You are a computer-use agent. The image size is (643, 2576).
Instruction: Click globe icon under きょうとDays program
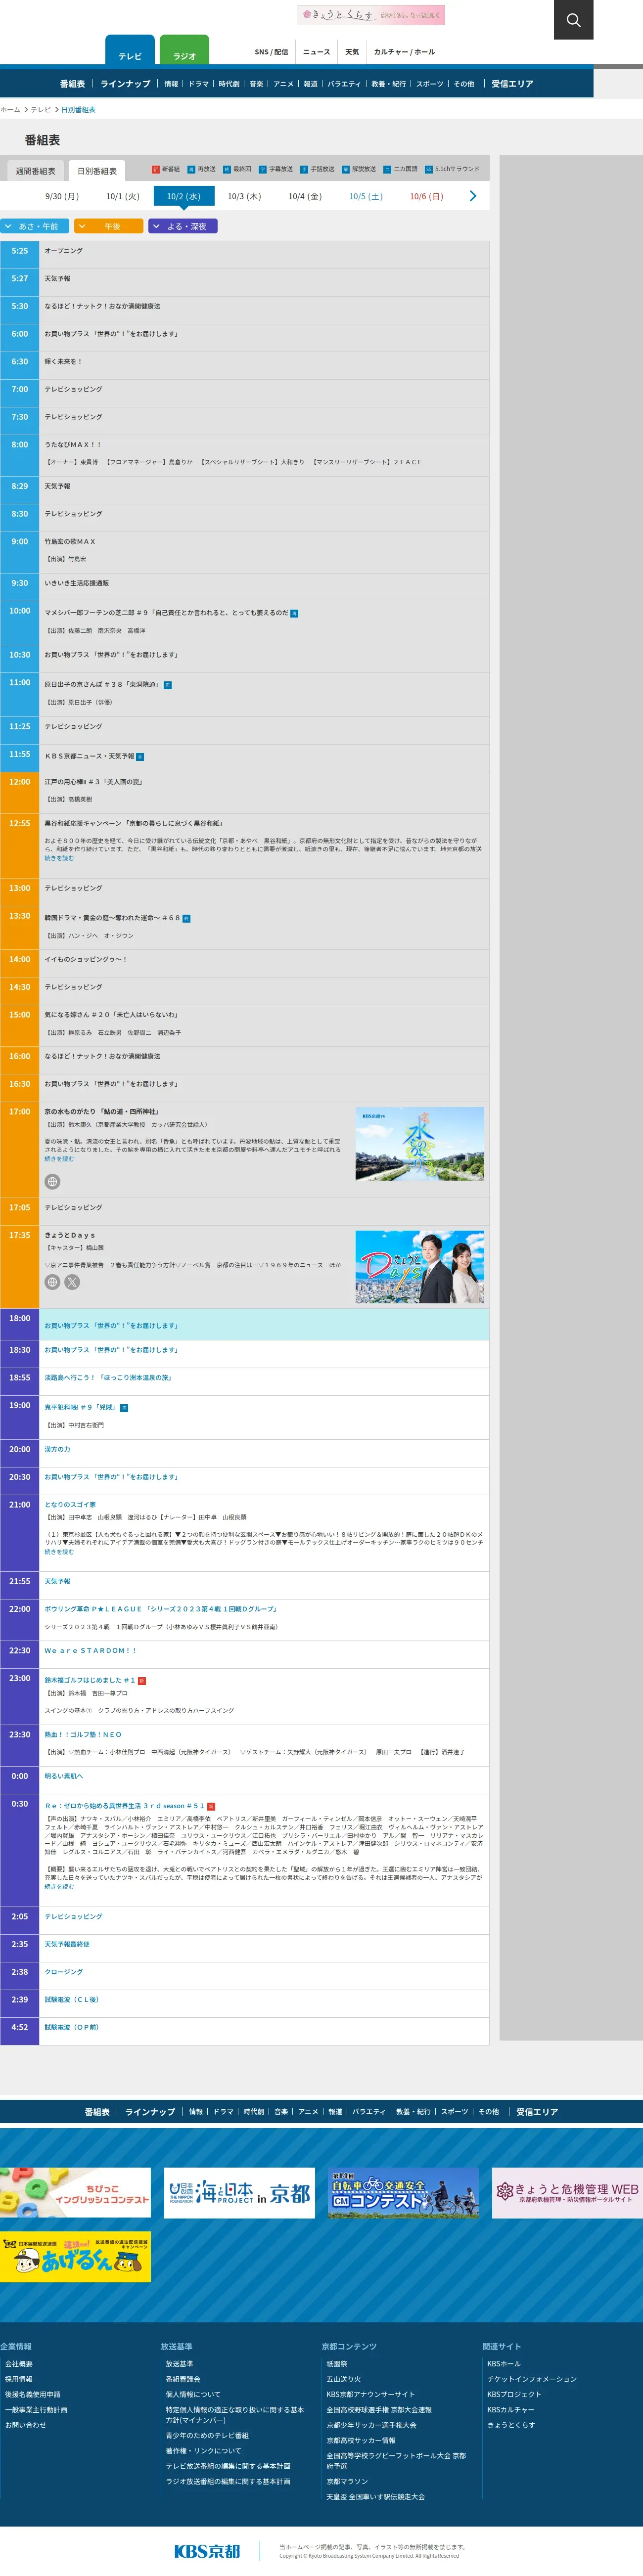(x=53, y=1282)
